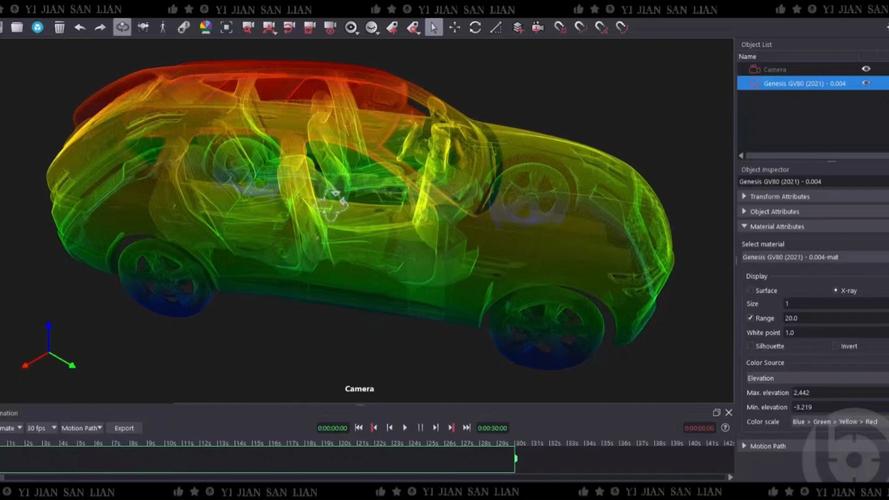Pause the animation
This screenshot has width=889, height=500.
(420, 427)
